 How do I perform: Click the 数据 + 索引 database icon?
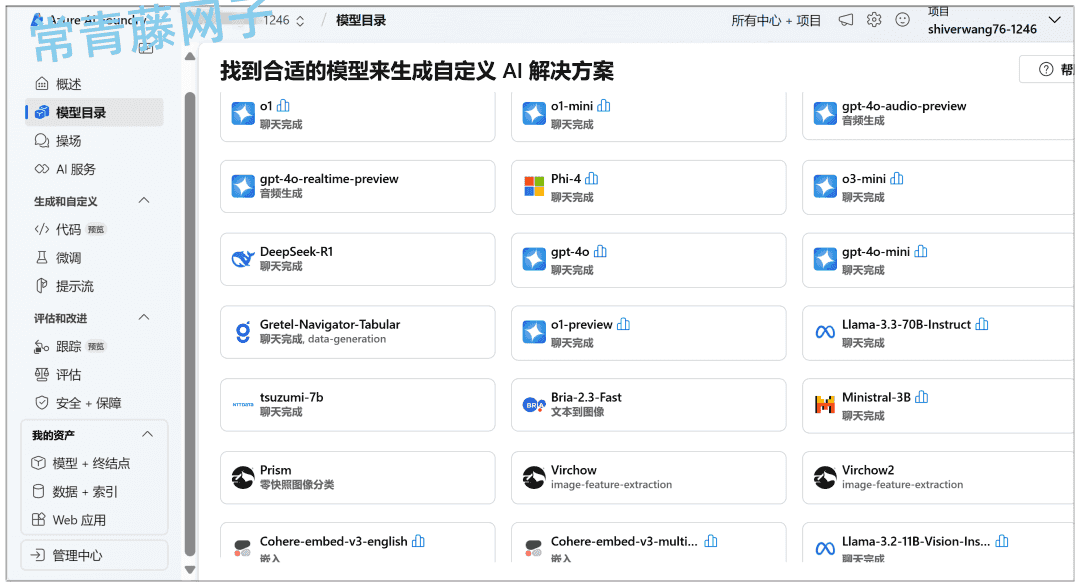pyautogui.click(x=39, y=491)
